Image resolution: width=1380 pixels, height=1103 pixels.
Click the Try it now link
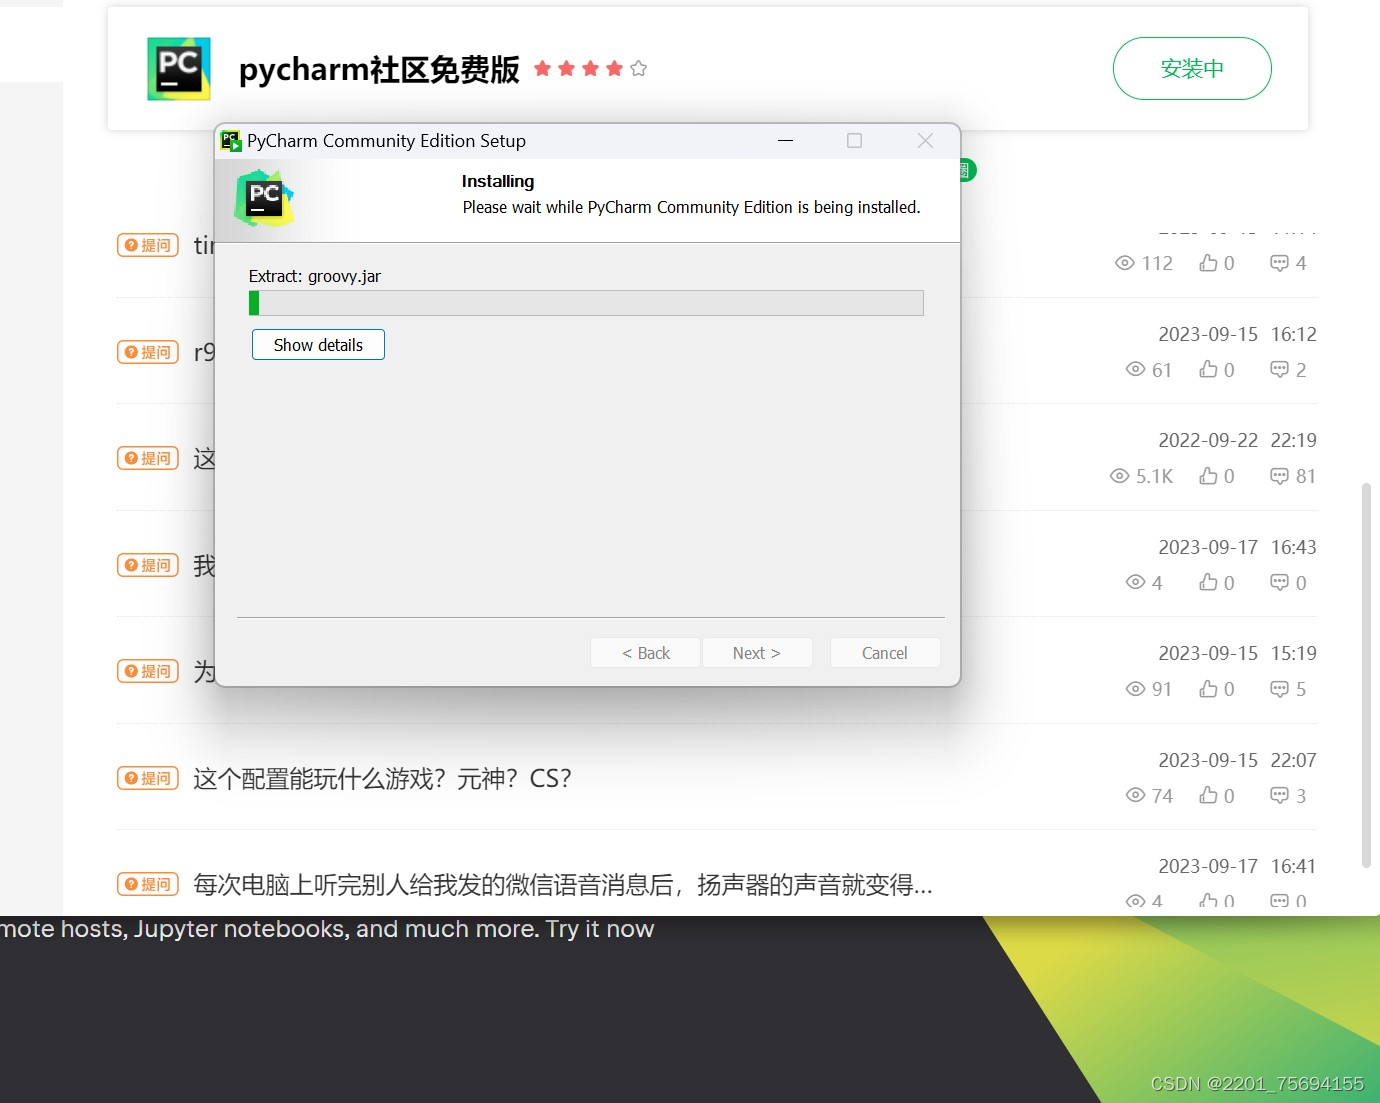click(x=598, y=928)
